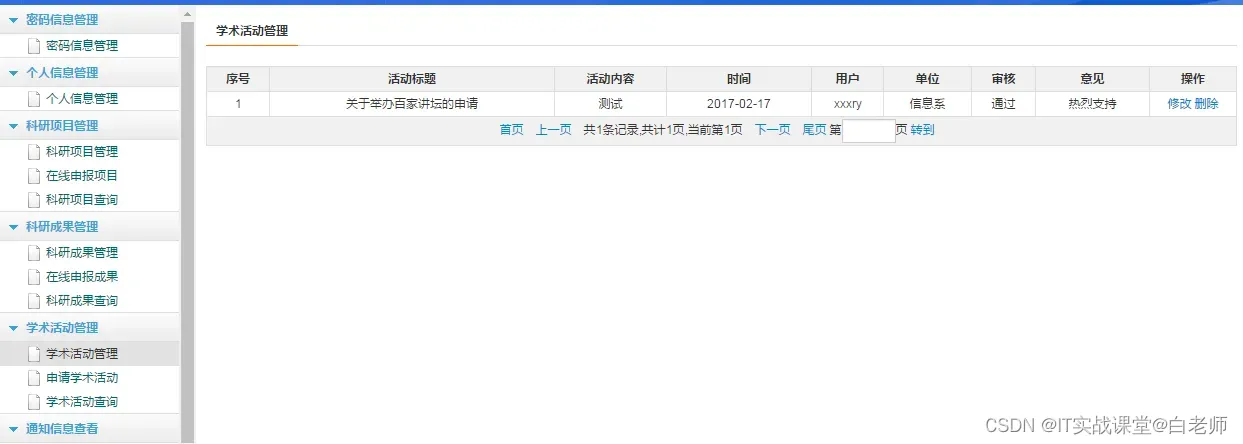Click the 2017-02-17 date cell

tap(739, 104)
